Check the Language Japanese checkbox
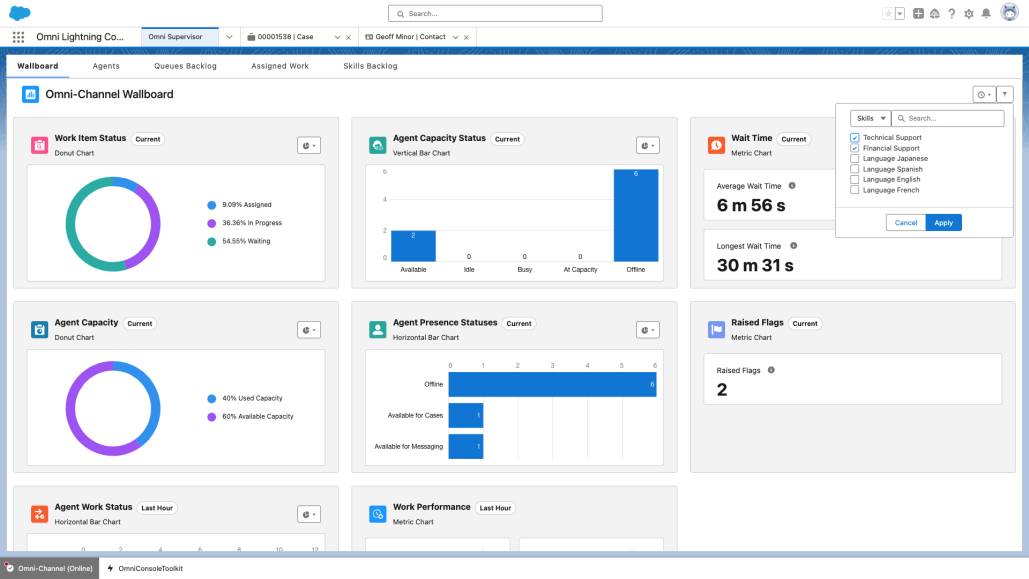 (854, 159)
